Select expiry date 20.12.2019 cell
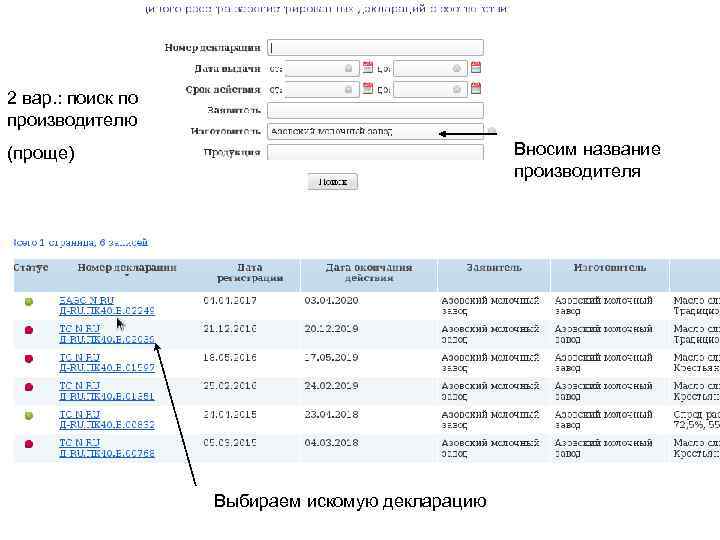The height and width of the screenshot is (540, 720). click(x=331, y=329)
